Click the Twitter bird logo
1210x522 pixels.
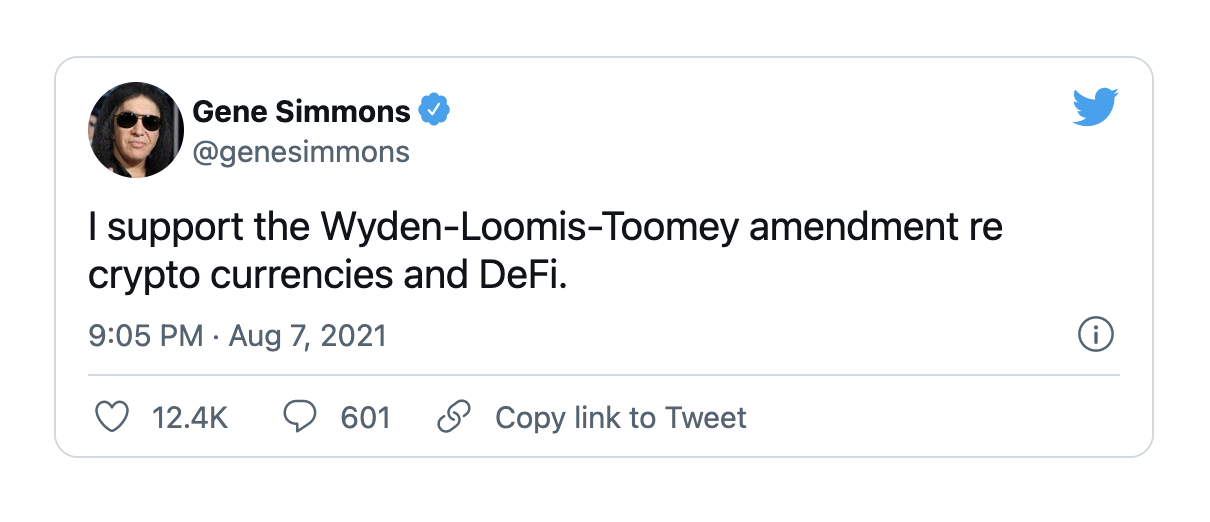click(1096, 107)
